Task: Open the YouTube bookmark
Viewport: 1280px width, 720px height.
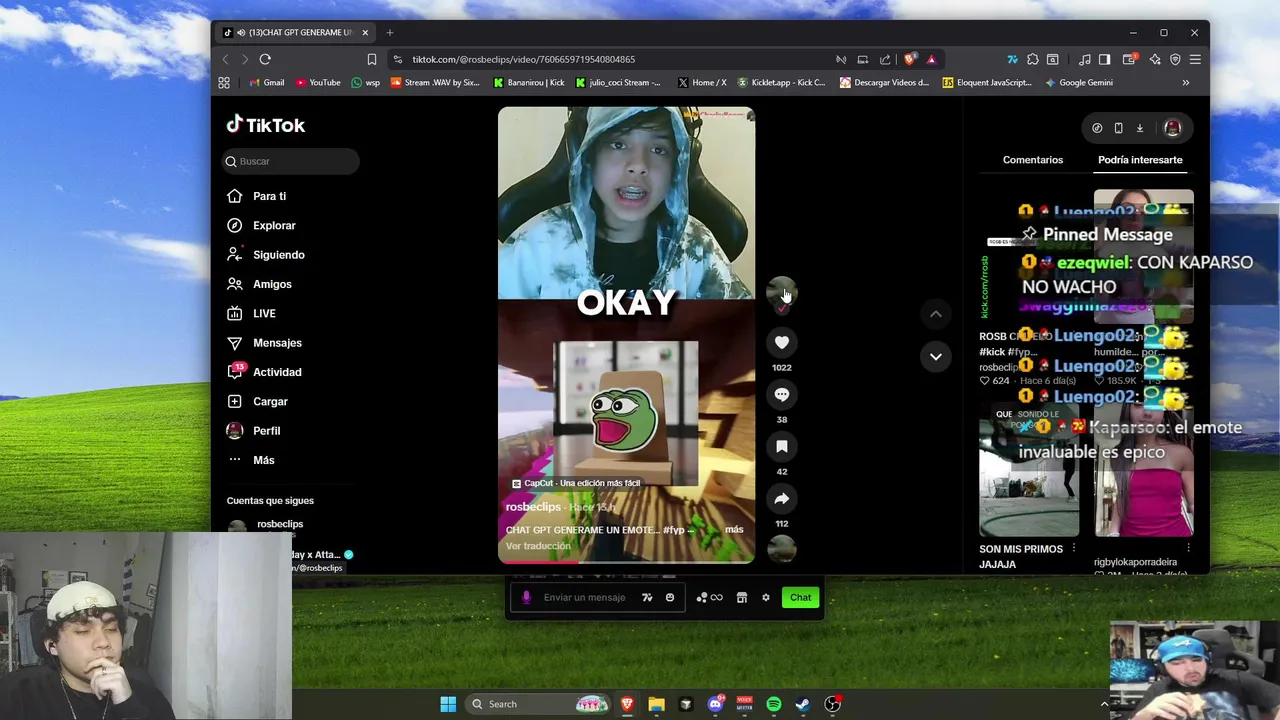Action: point(317,83)
